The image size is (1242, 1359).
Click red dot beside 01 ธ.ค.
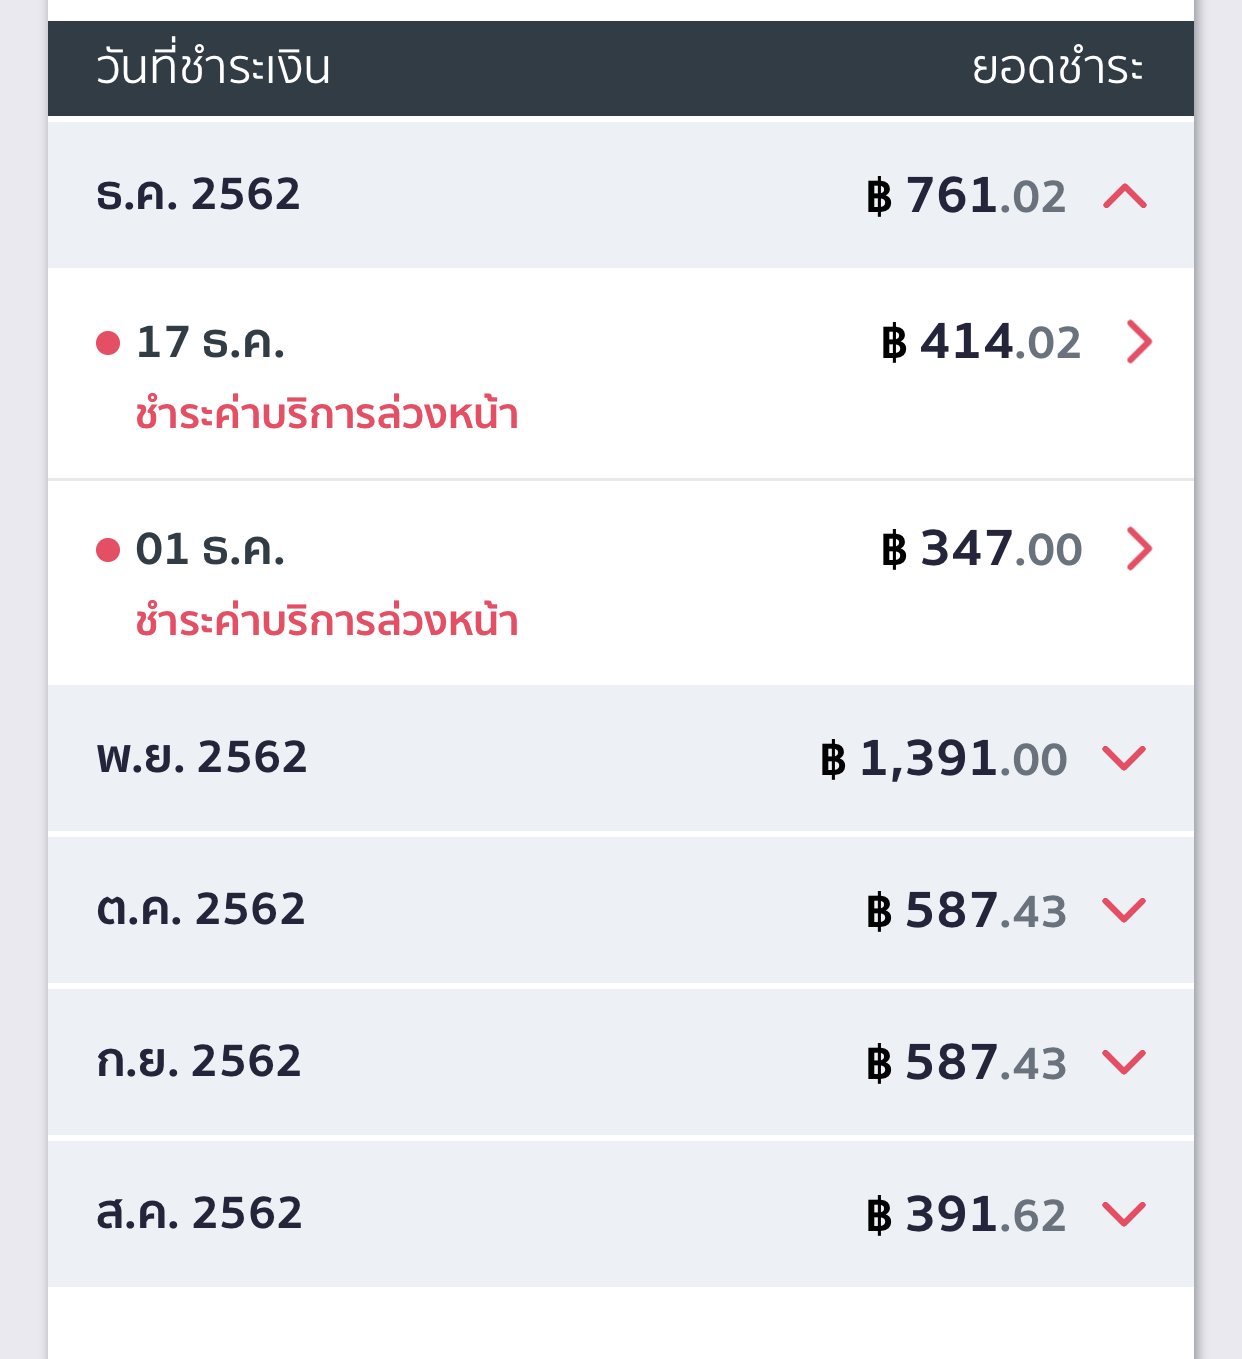pos(108,550)
